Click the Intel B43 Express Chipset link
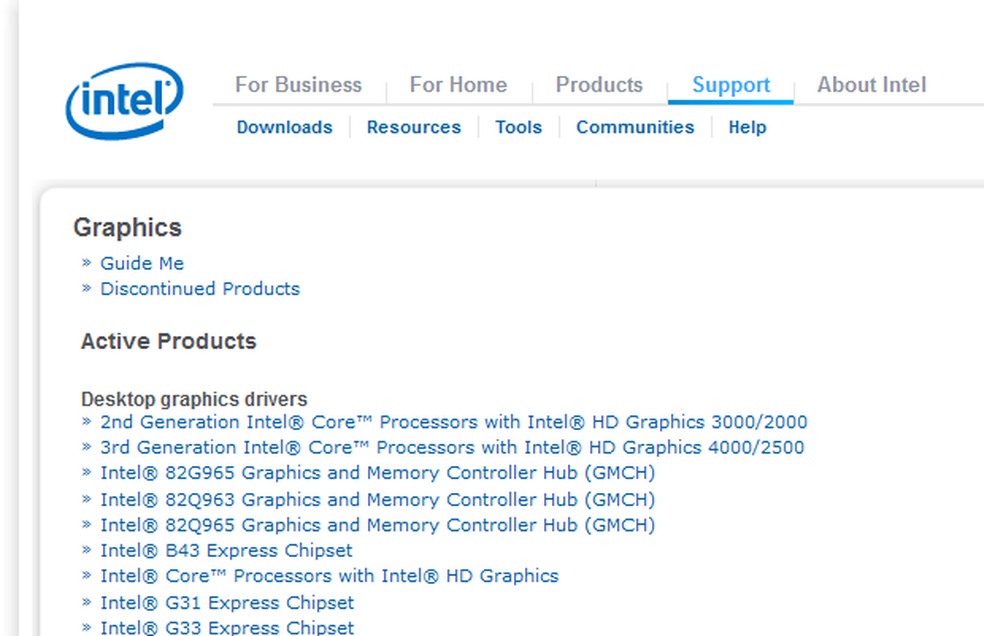This screenshot has height=636, width=984. 226,550
